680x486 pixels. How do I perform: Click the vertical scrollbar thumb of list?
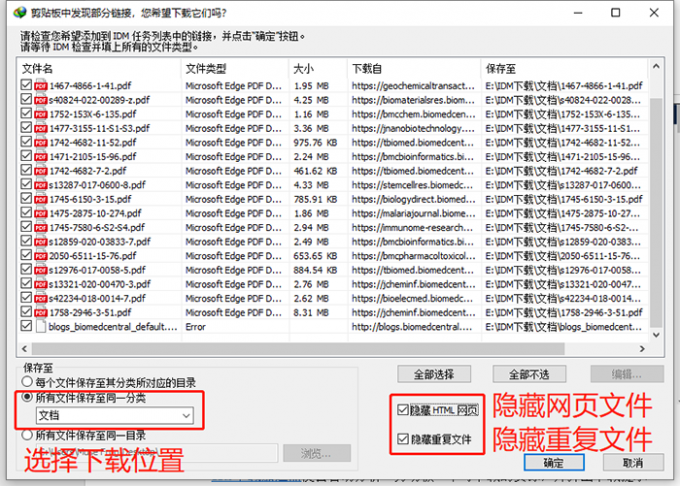coord(656,212)
